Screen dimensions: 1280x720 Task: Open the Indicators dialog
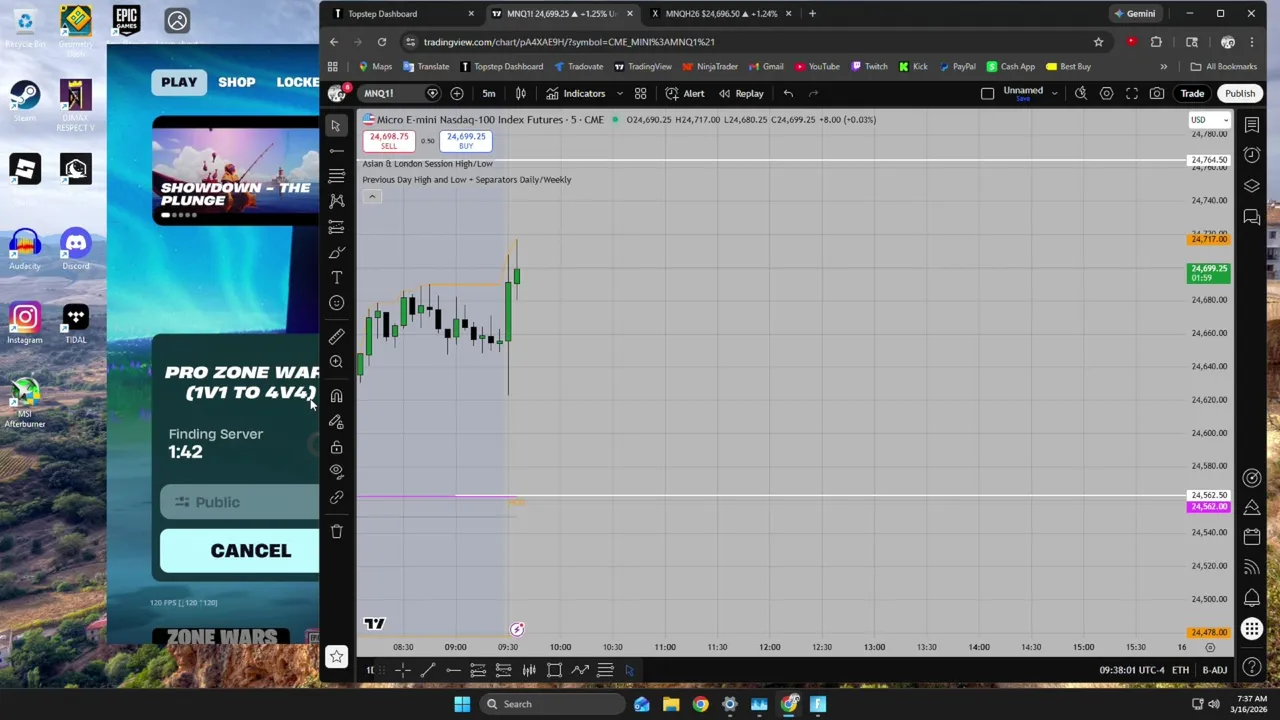(575, 93)
